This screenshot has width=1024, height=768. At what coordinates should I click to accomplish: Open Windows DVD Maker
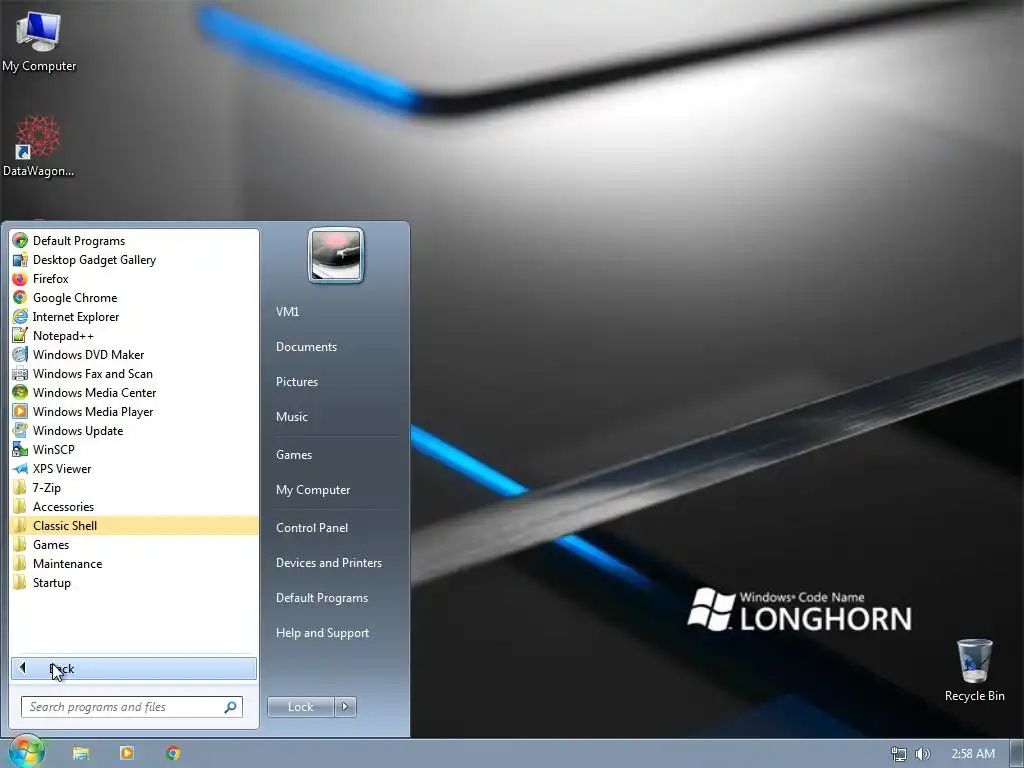[134, 355]
